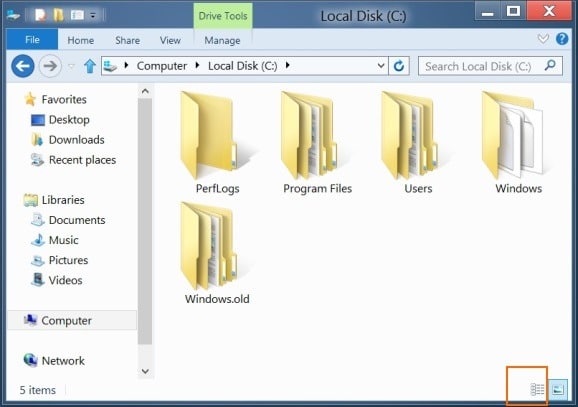Click New Folder icon in Quick Access Toolbar

point(58,15)
